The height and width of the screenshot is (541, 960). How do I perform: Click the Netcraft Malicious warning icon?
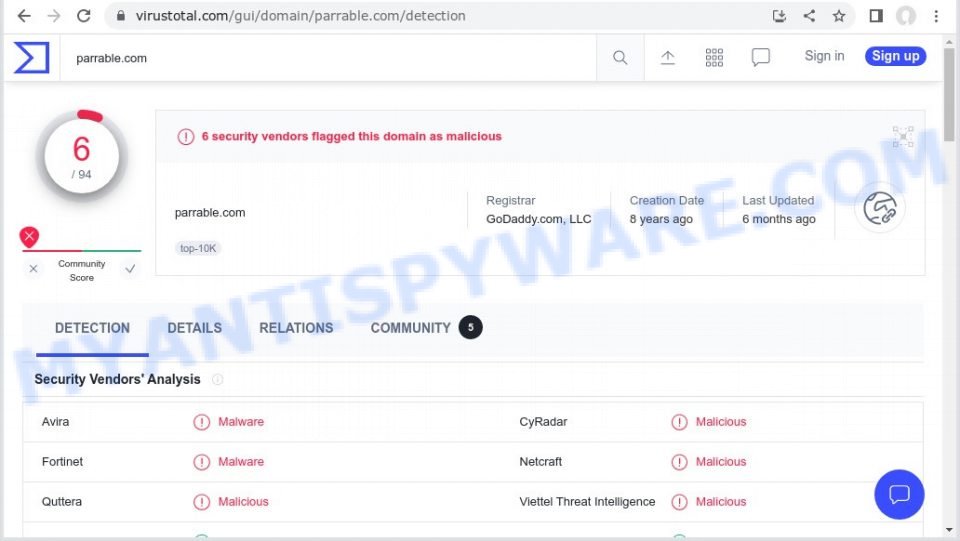[679, 462]
